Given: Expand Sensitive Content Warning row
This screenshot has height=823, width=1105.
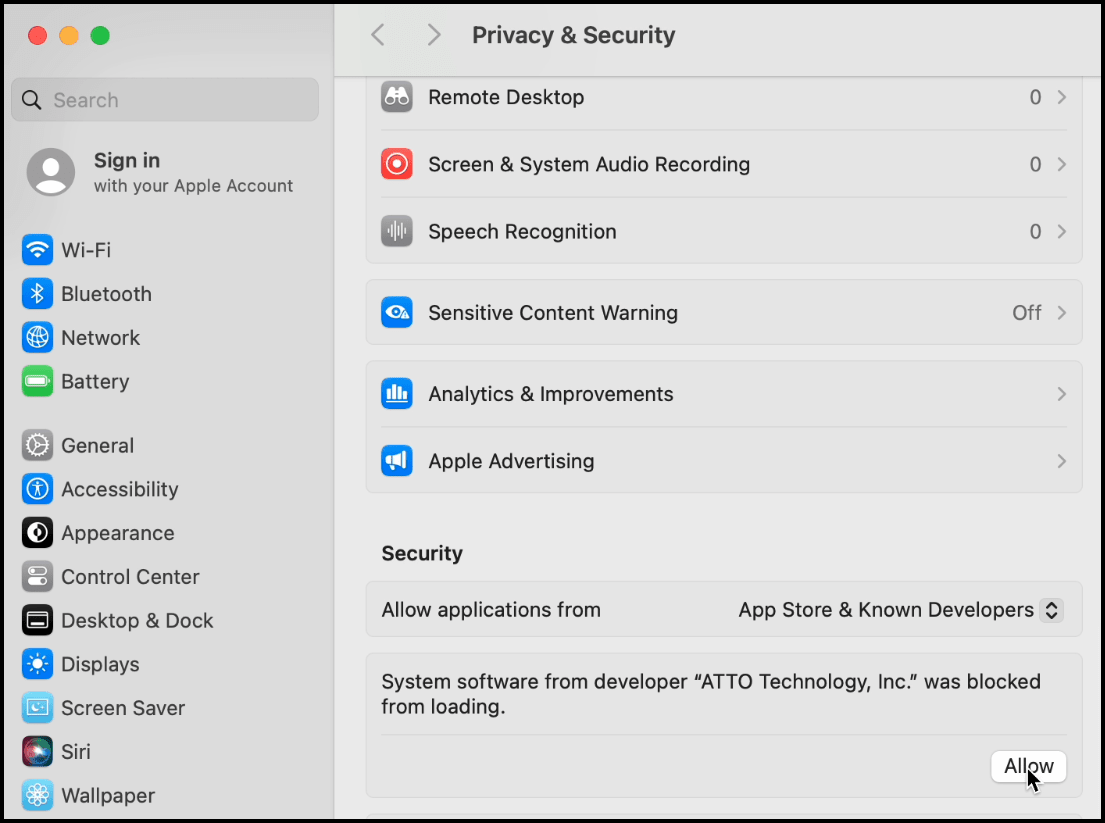Looking at the screenshot, I should tap(1061, 313).
